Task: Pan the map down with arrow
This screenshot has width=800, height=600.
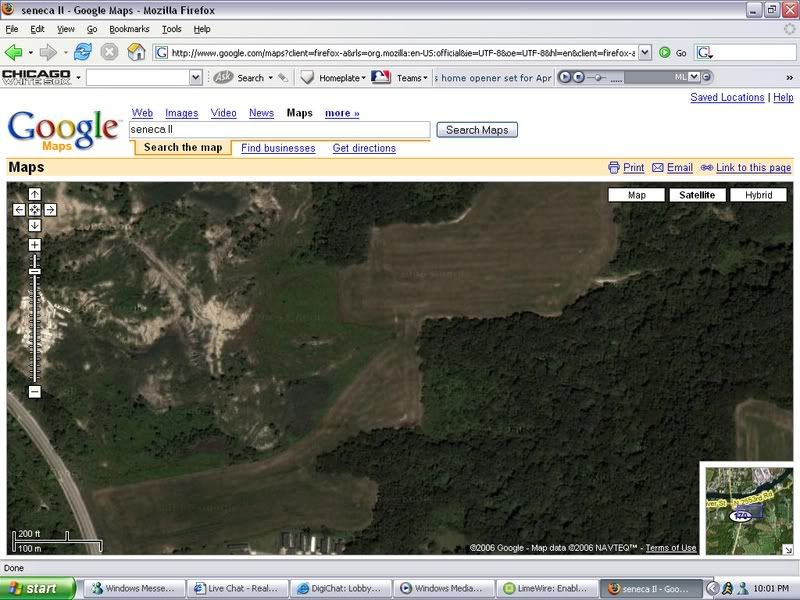Action: (35, 225)
